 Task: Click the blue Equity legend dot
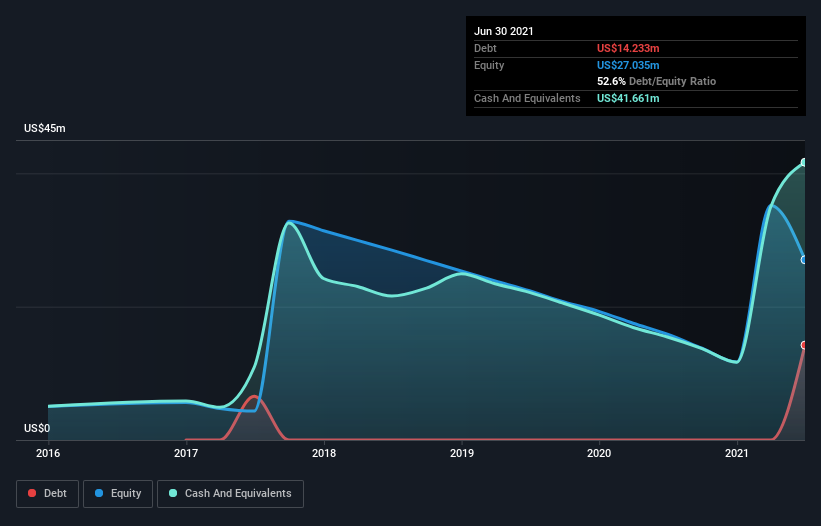coord(99,493)
